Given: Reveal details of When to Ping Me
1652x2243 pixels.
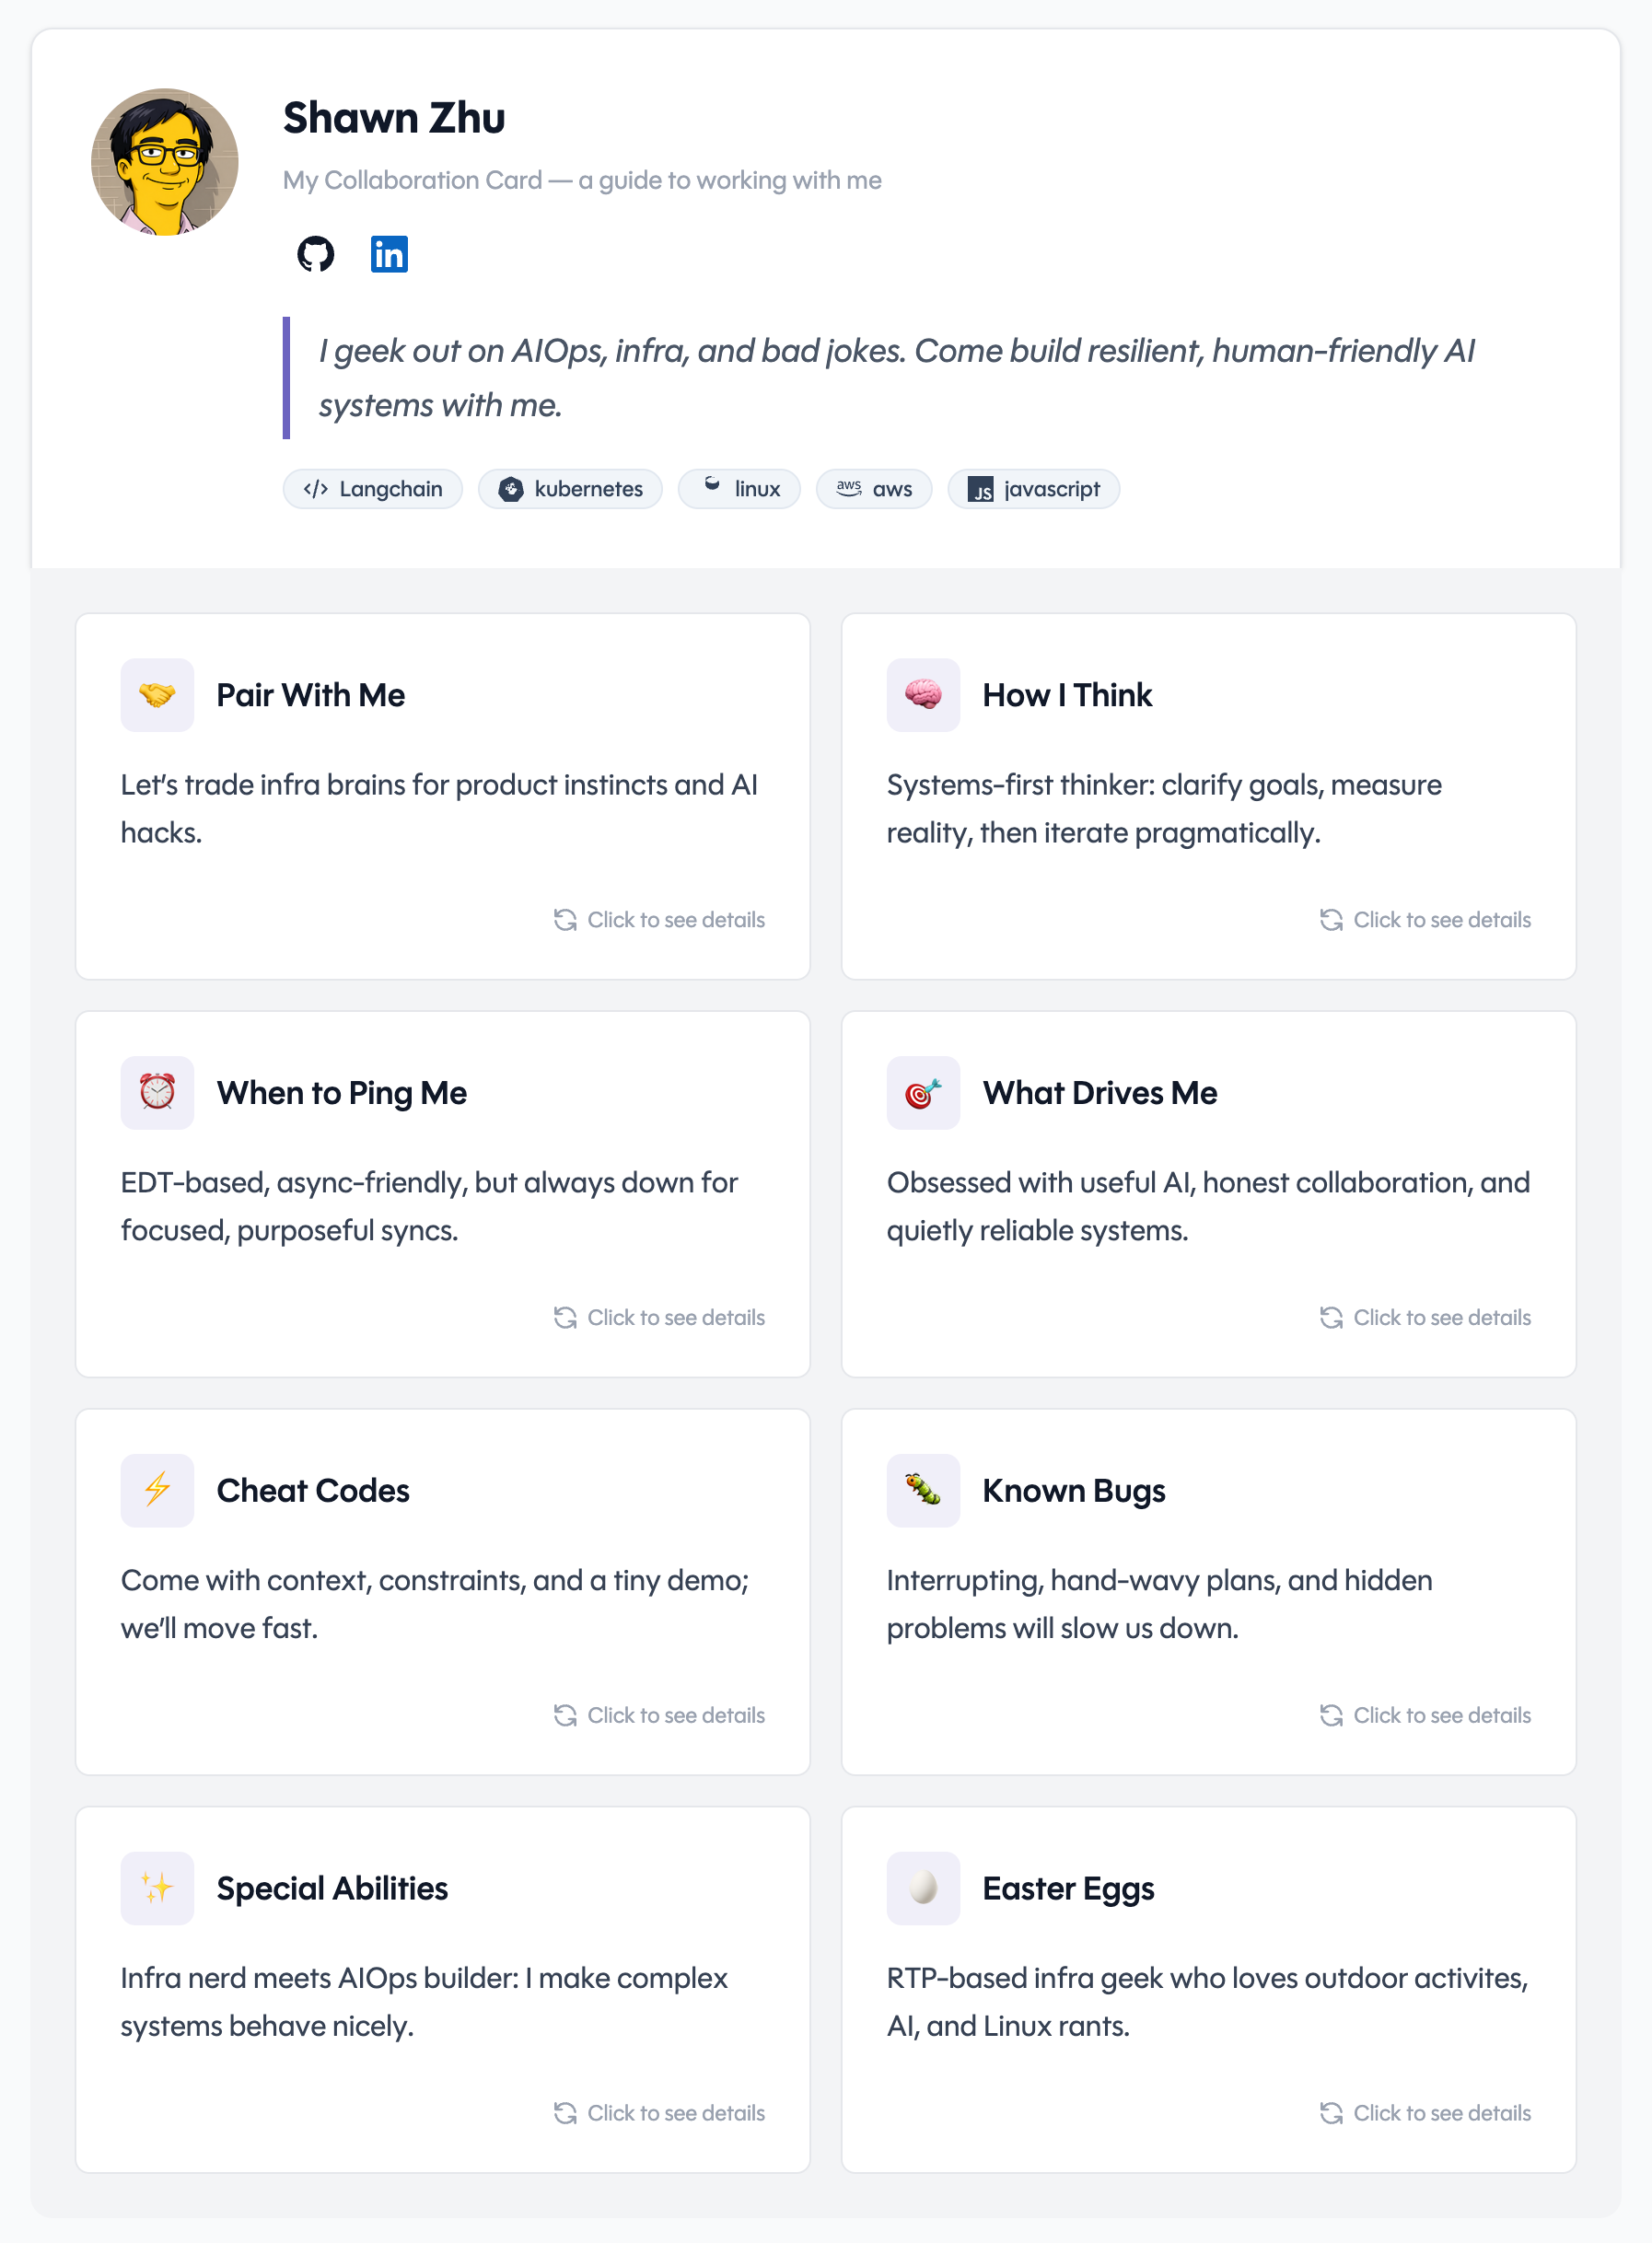Looking at the screenshot, I should pos(660,1318).
